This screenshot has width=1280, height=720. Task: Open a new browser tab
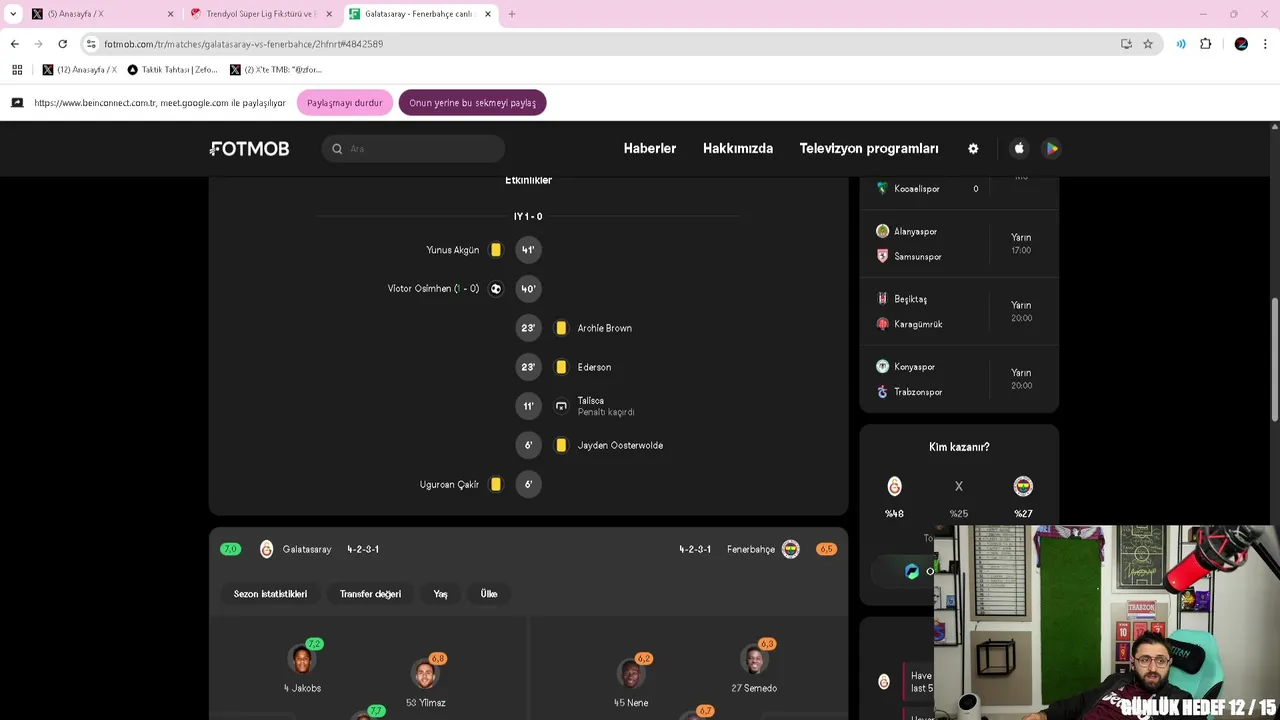[x=512, y=14]
